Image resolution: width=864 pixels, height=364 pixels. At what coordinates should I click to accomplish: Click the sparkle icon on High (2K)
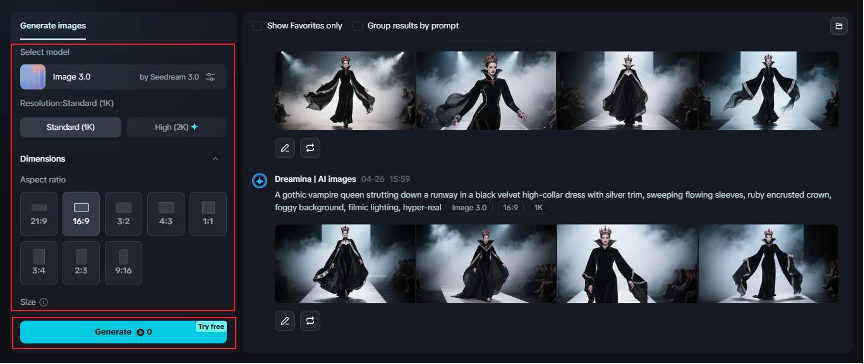point(195,127)
